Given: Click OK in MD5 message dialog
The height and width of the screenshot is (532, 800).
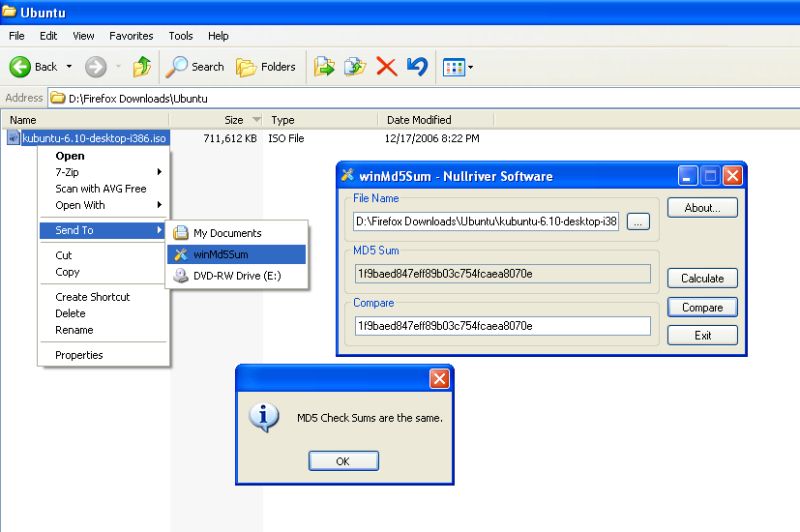Looking at the screenshot, I should tap(343, 461).
